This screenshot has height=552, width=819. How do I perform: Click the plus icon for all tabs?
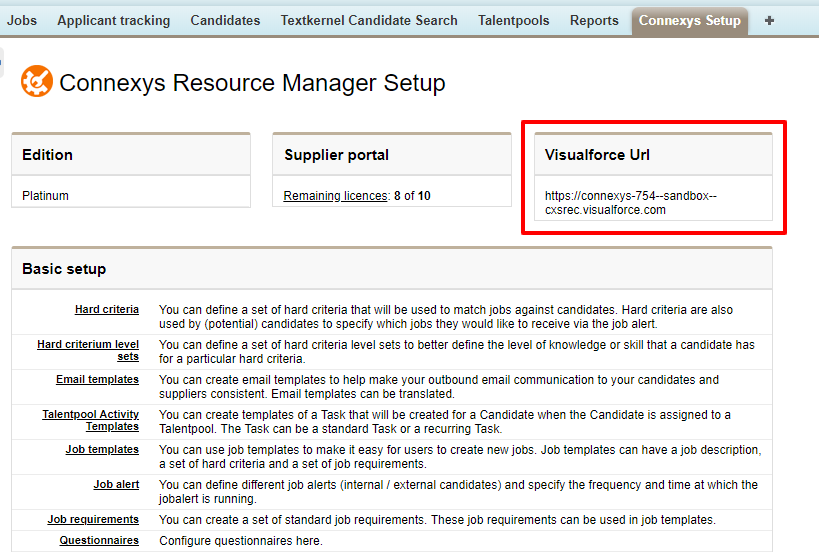769,21
